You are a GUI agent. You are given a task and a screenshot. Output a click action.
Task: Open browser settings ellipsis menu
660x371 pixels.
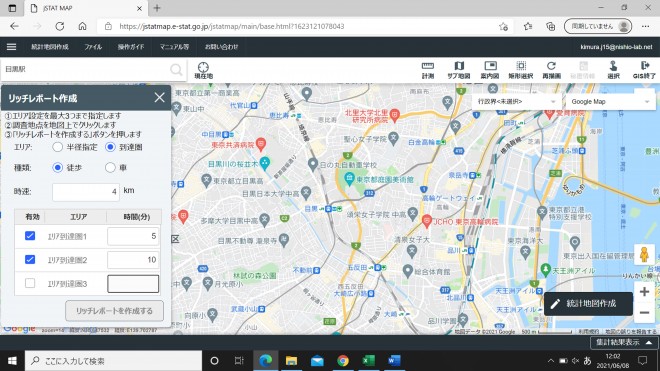(x=645, y=26)
